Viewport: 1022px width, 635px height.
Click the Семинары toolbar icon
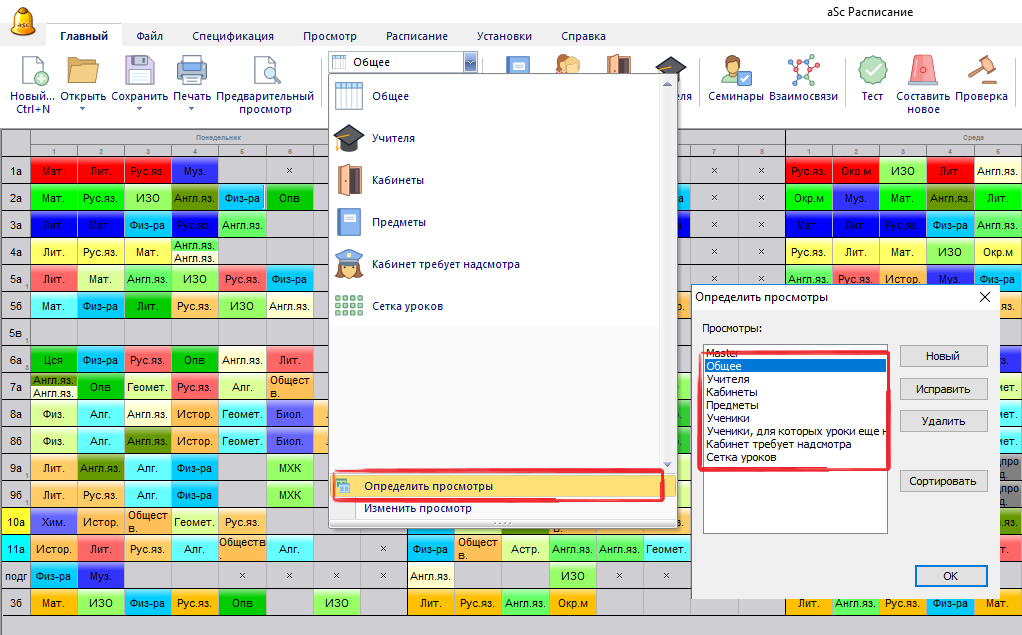tap(735, 71)
